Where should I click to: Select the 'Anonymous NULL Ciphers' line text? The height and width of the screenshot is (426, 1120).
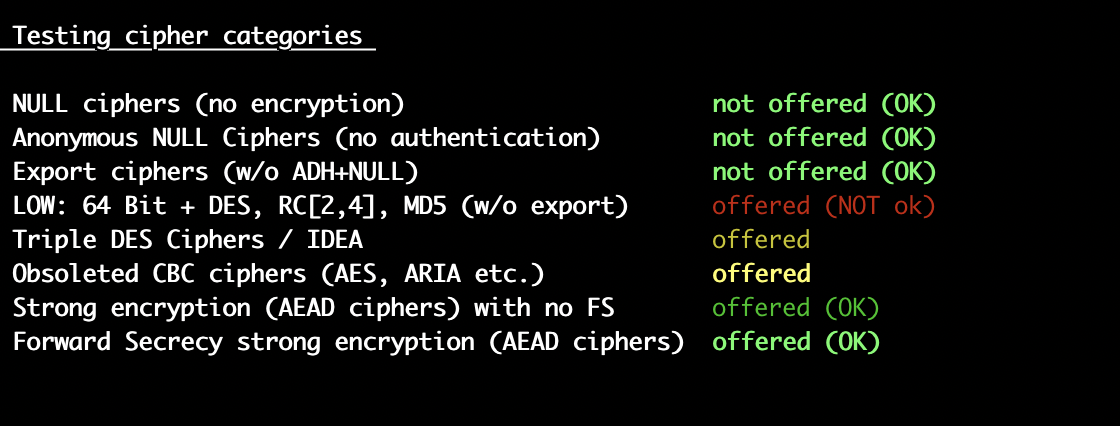[306, 138]
